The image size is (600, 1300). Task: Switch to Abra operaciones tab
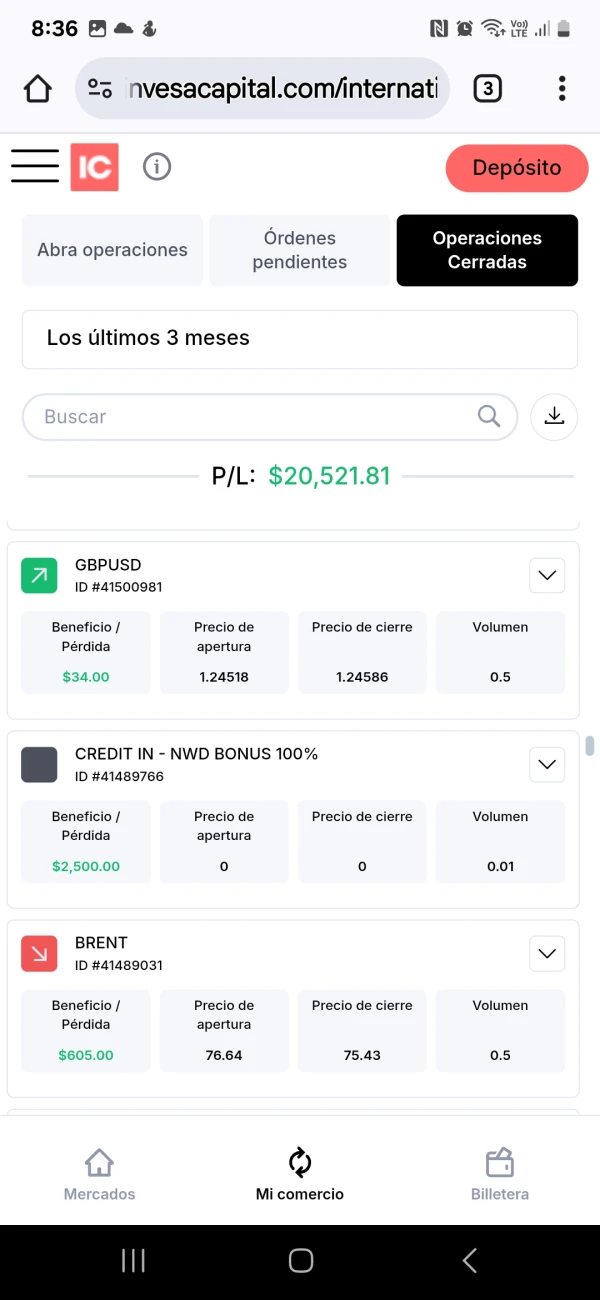pos(112,250)
